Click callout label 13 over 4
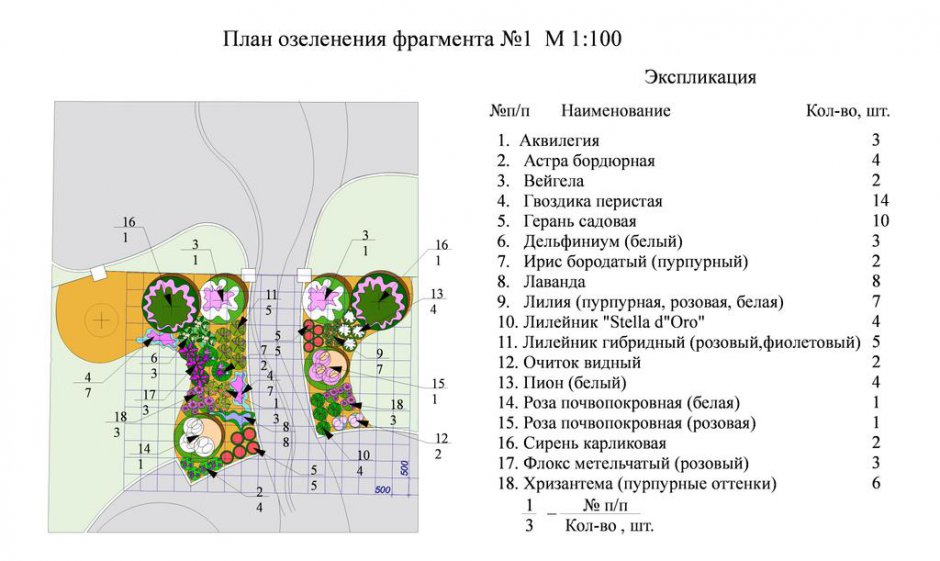Image resolution: width=940 pixels, height=561 pixels. (436, 301)
